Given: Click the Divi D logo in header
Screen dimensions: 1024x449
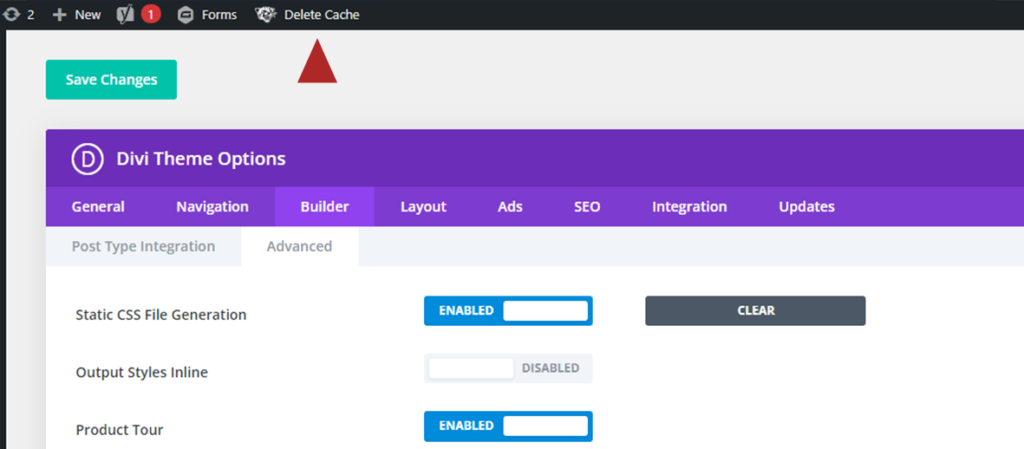Looking at the screenshot, I should coord(88,159).
